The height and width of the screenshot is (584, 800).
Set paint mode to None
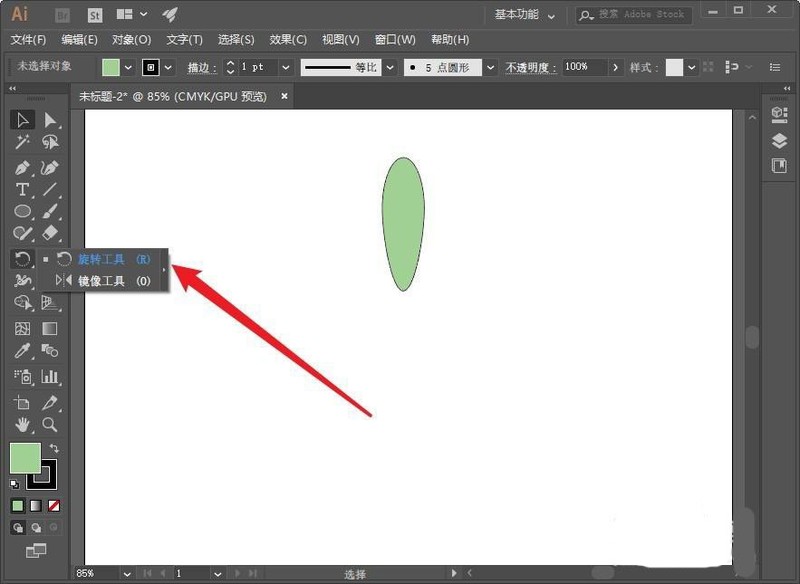pos(54,506)
